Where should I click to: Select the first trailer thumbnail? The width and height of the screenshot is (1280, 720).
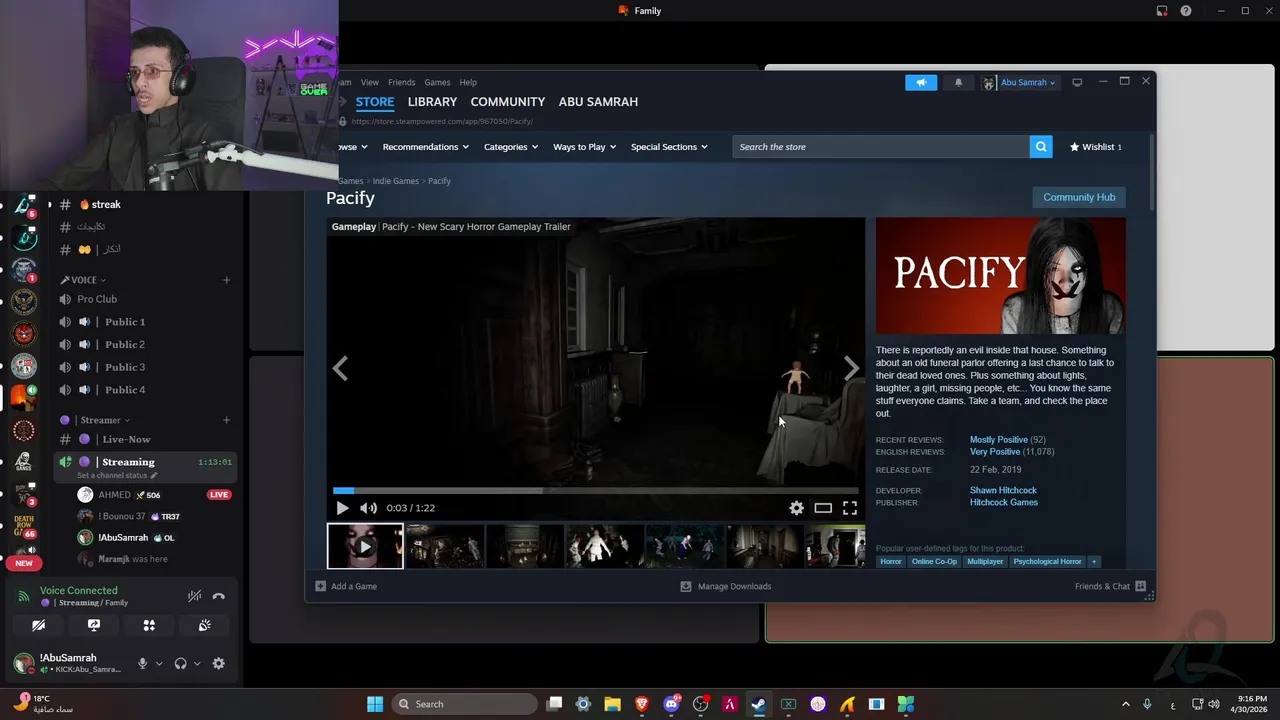click(365, 546)
